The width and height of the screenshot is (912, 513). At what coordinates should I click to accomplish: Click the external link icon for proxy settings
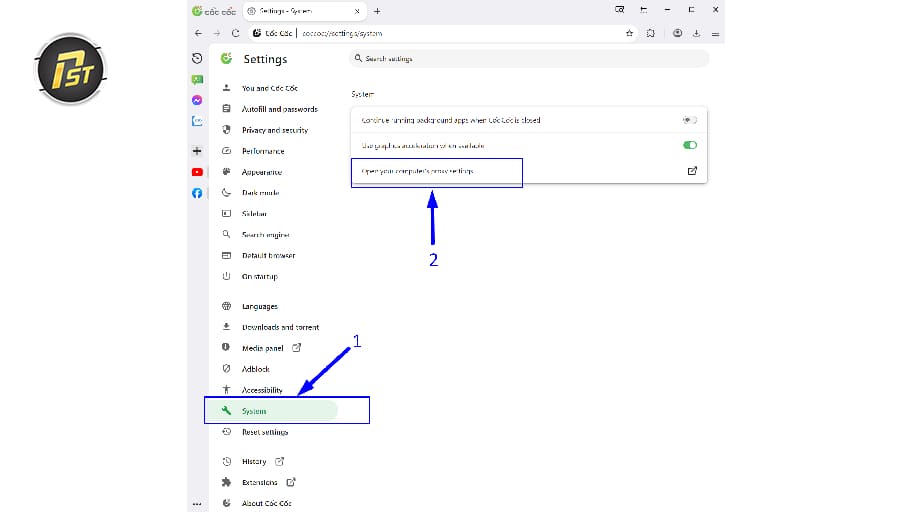692,171
